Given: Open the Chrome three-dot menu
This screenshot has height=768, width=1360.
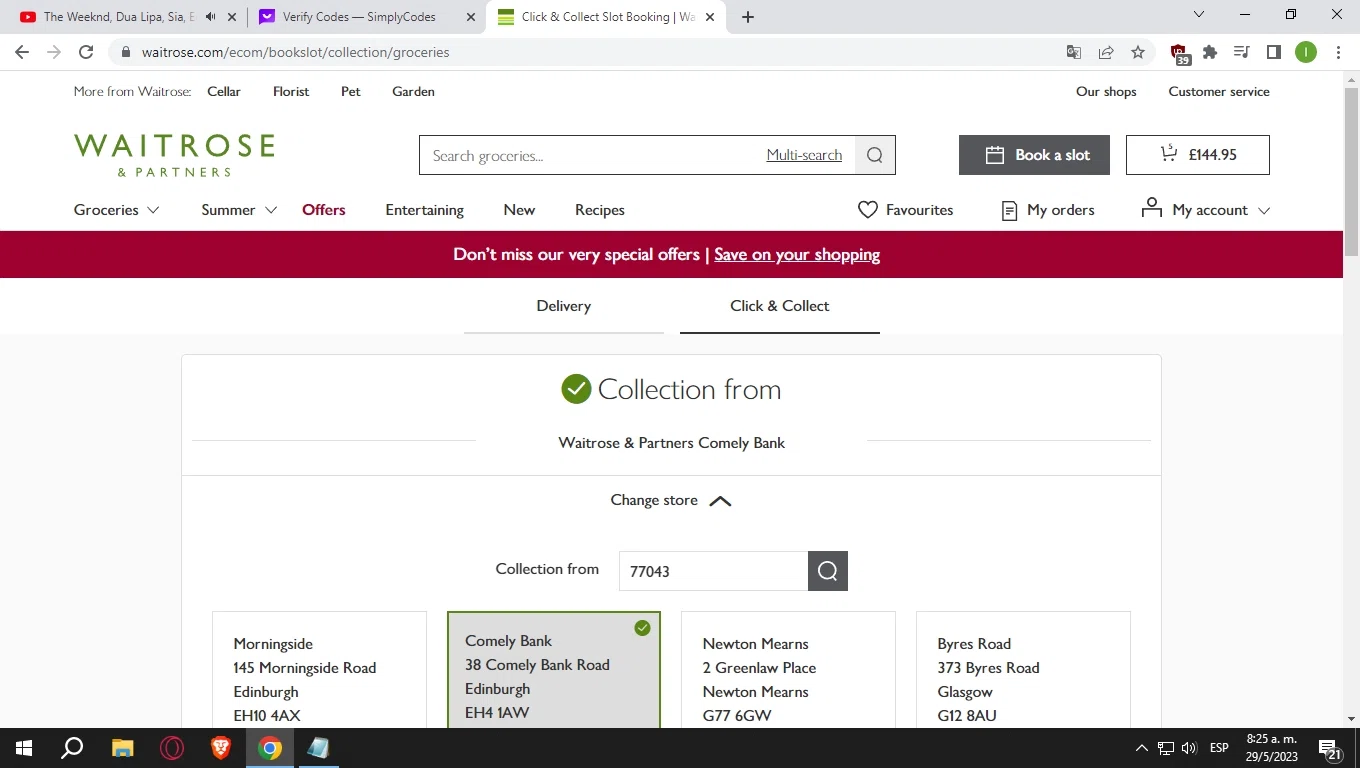Looking at the screenshot, I should click(1338, 52).
